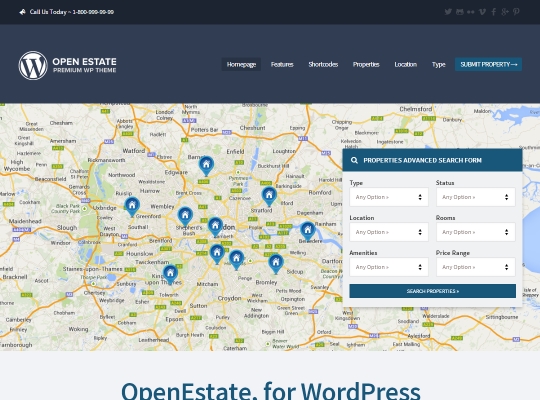Open the Type menu in navigation bar
The image size is (540, 400).
(438, 64)
